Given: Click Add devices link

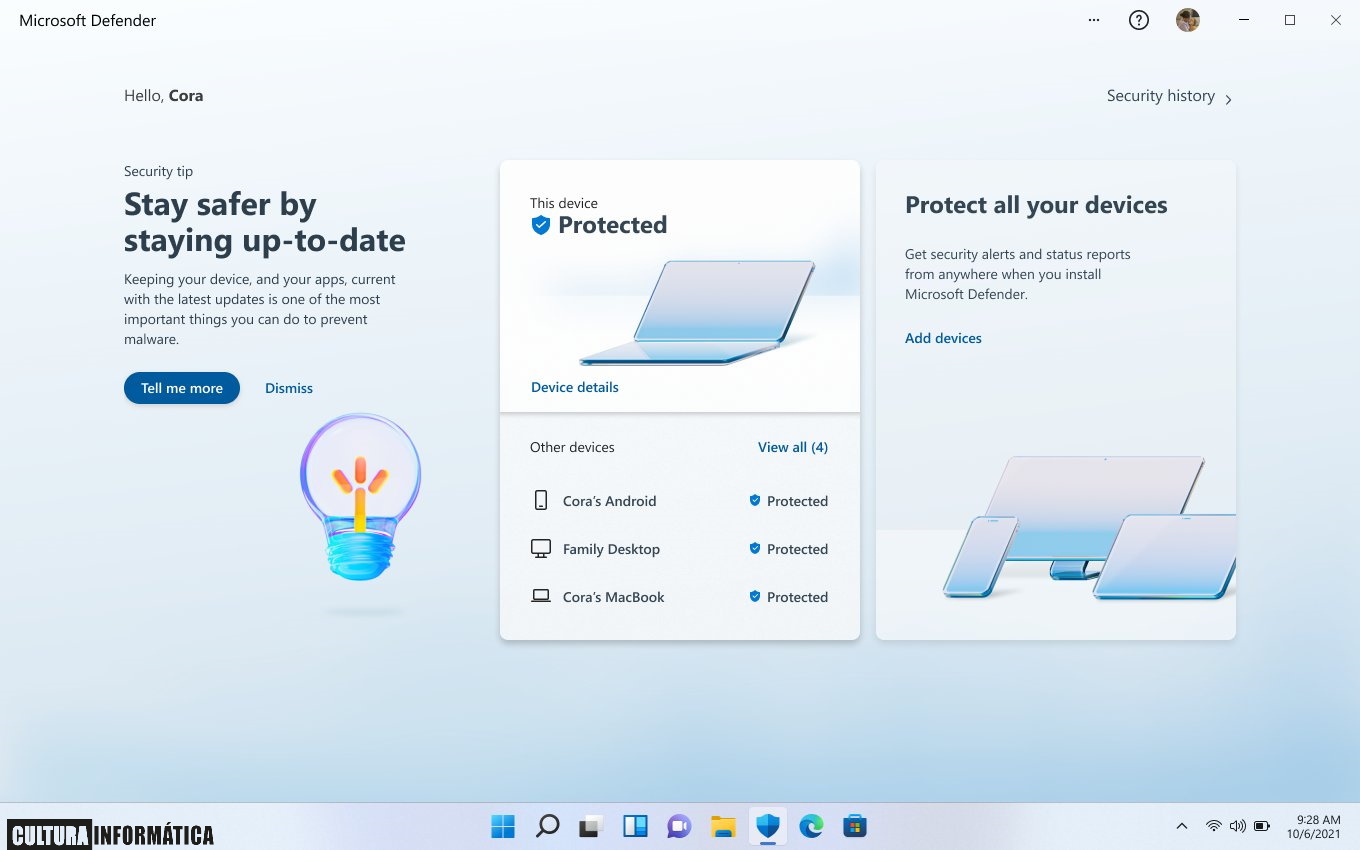Looking at the screenshot, I should coord(943,338).
